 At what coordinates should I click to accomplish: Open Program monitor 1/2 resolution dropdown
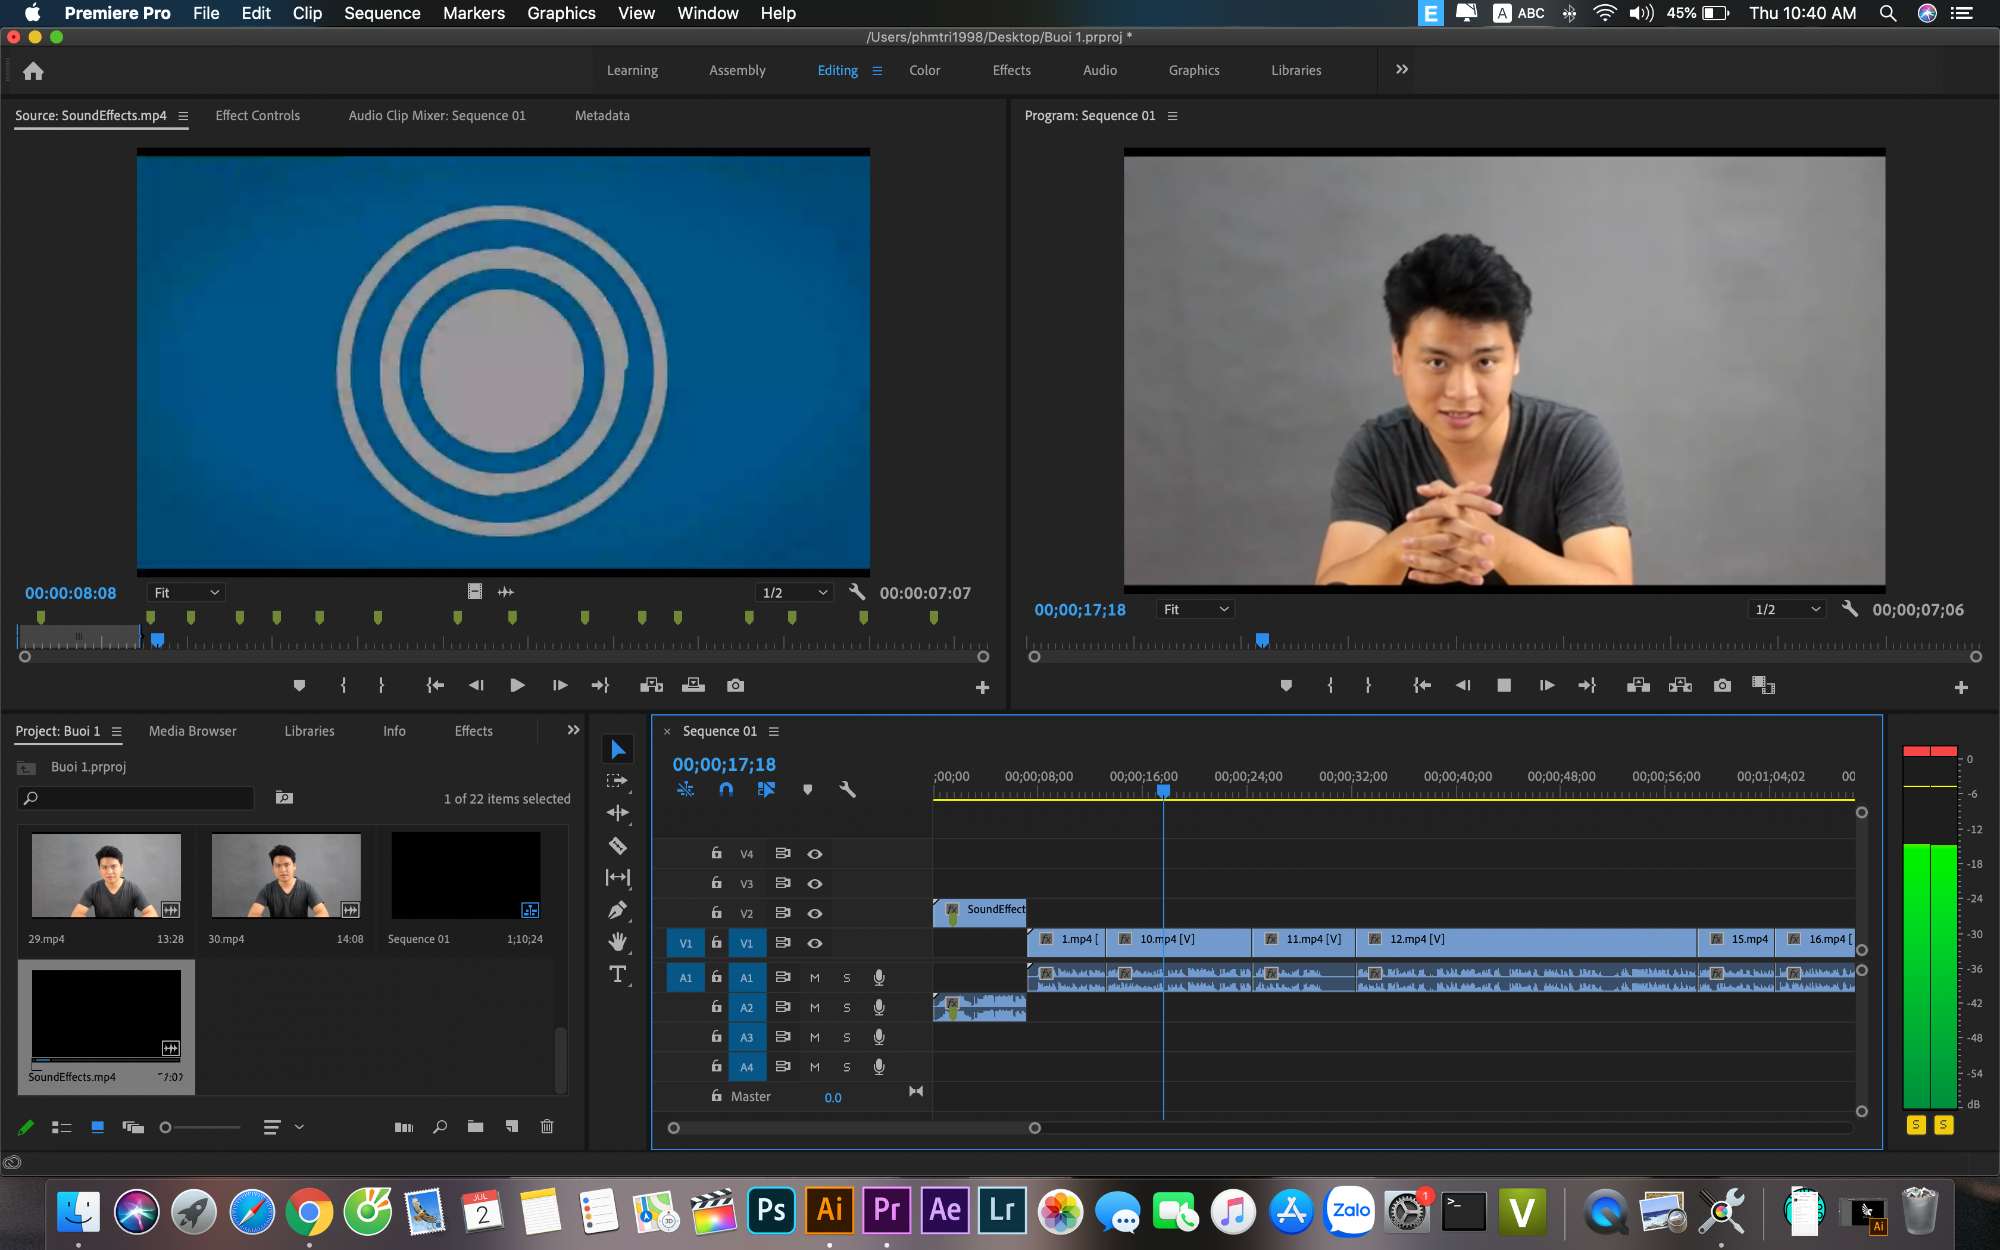[x=1787, y=610]
